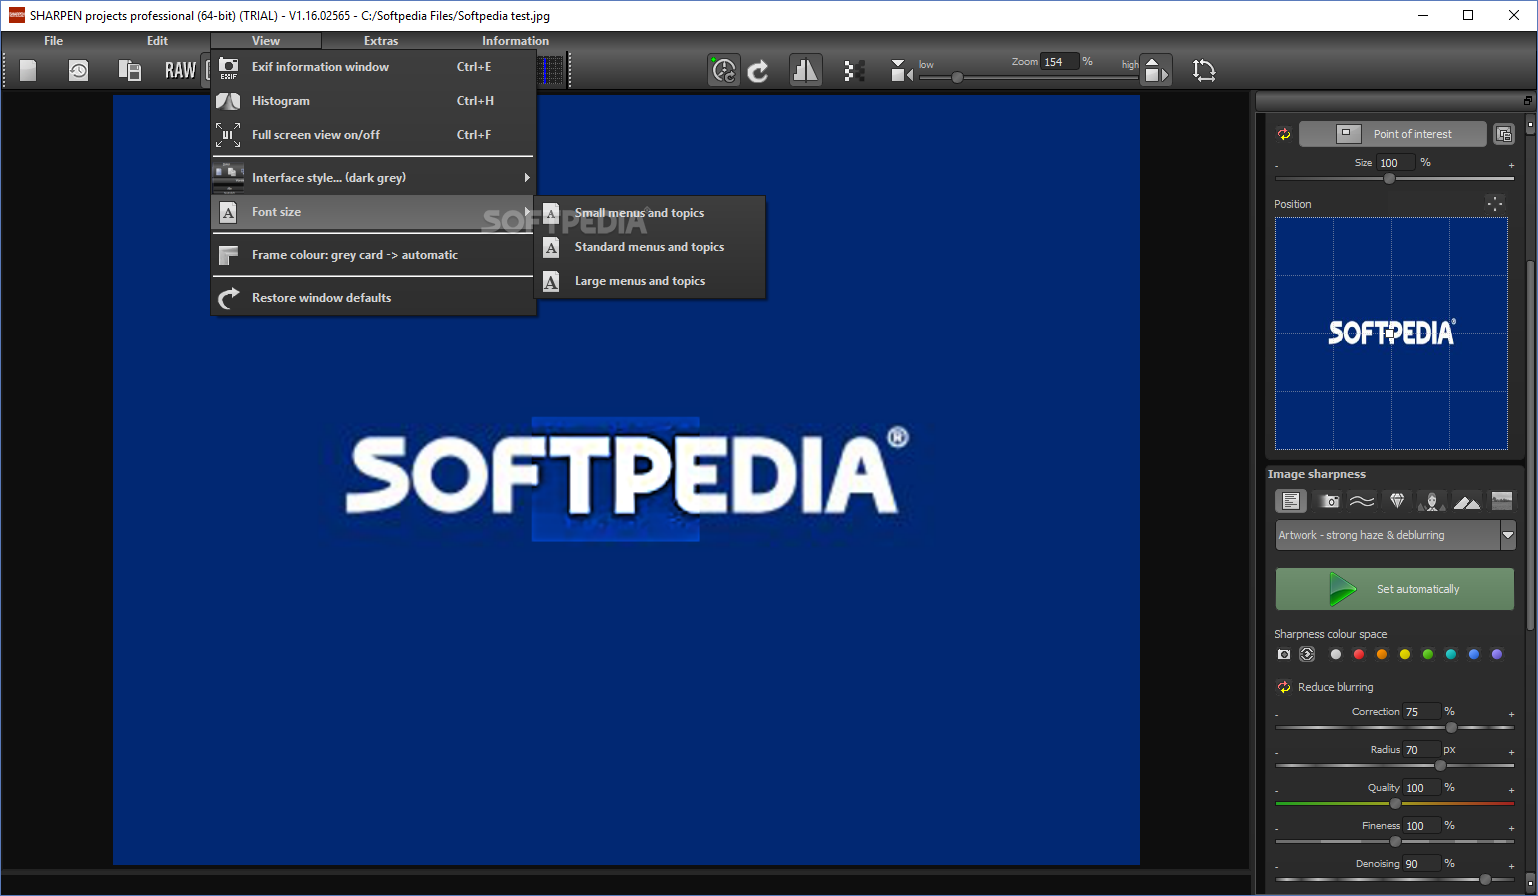Choose the violet sharpness colour dot

pyautogui.click(x=1496, y=654)
